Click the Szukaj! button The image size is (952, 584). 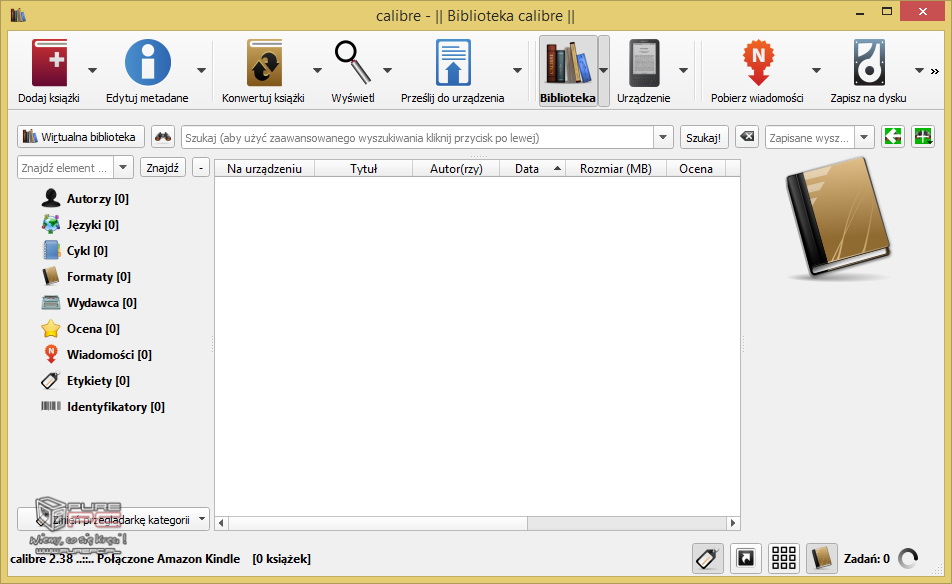tap(704, 137)
